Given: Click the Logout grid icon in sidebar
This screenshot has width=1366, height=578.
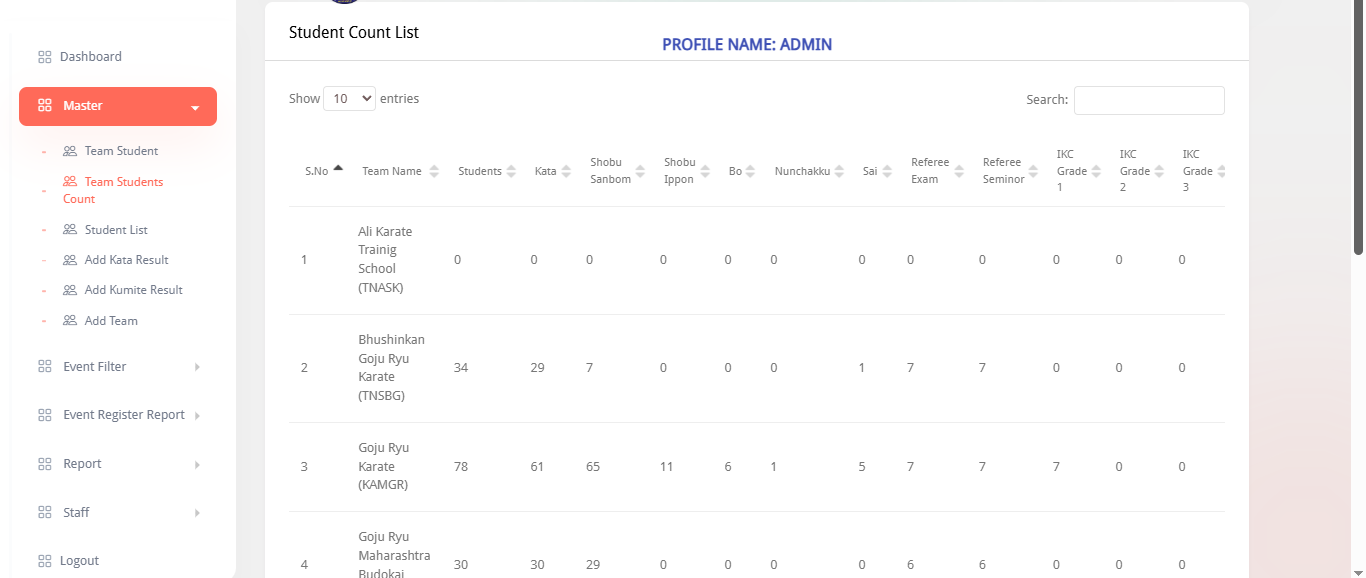Looking at the screenshot, I should 44,561.
